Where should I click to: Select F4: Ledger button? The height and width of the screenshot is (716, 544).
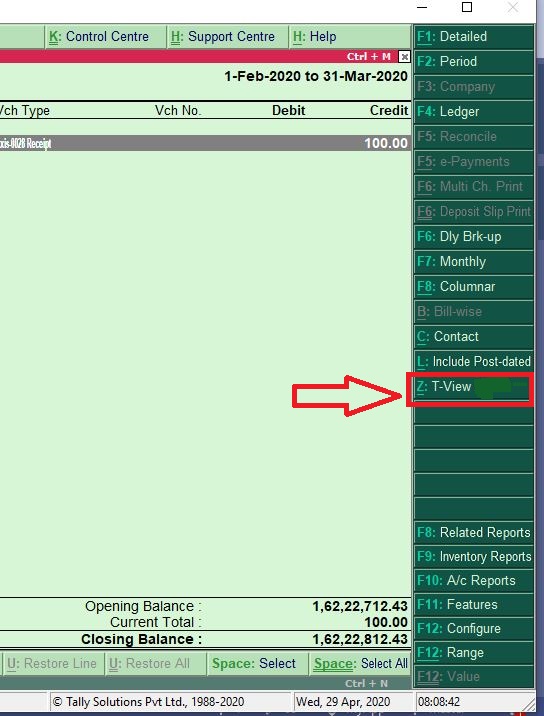(474, 112)
